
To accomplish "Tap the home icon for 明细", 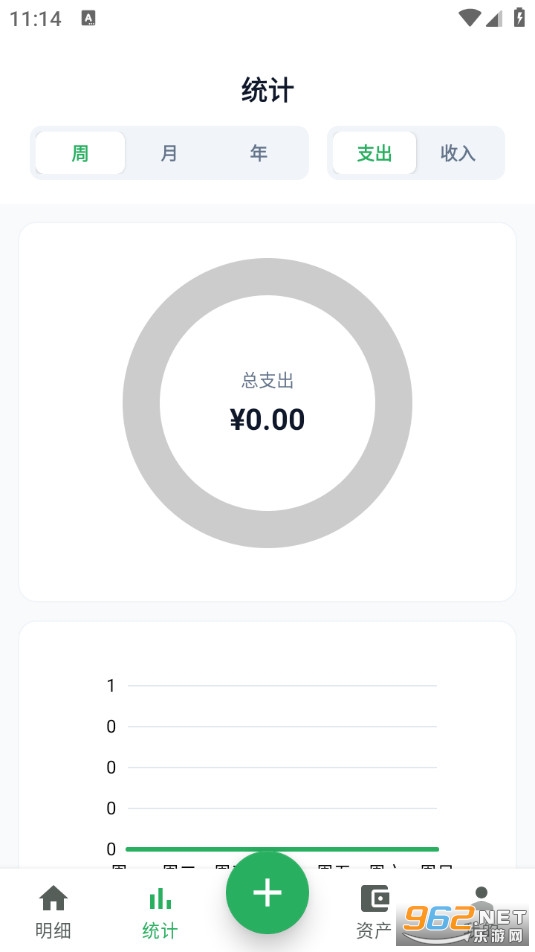I will point(53,898).
